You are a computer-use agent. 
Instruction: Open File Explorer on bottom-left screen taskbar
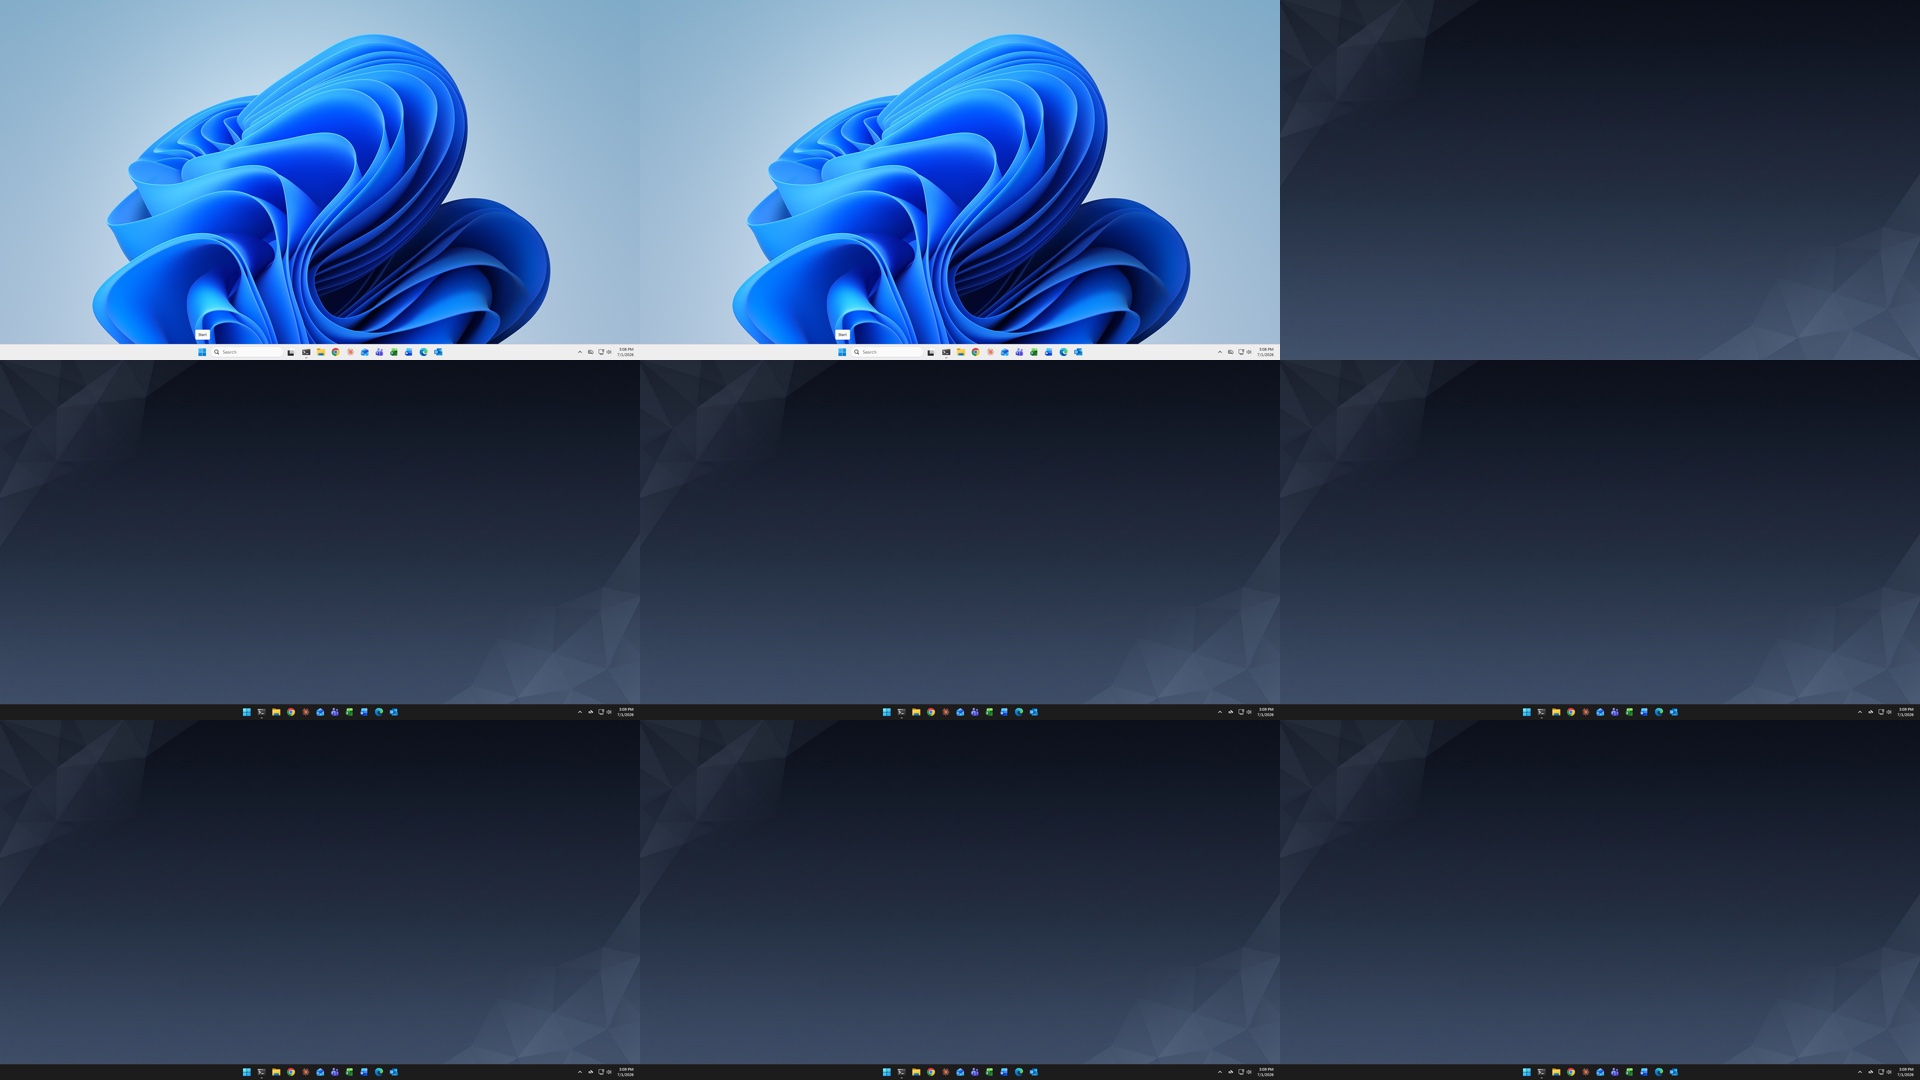276,1072
